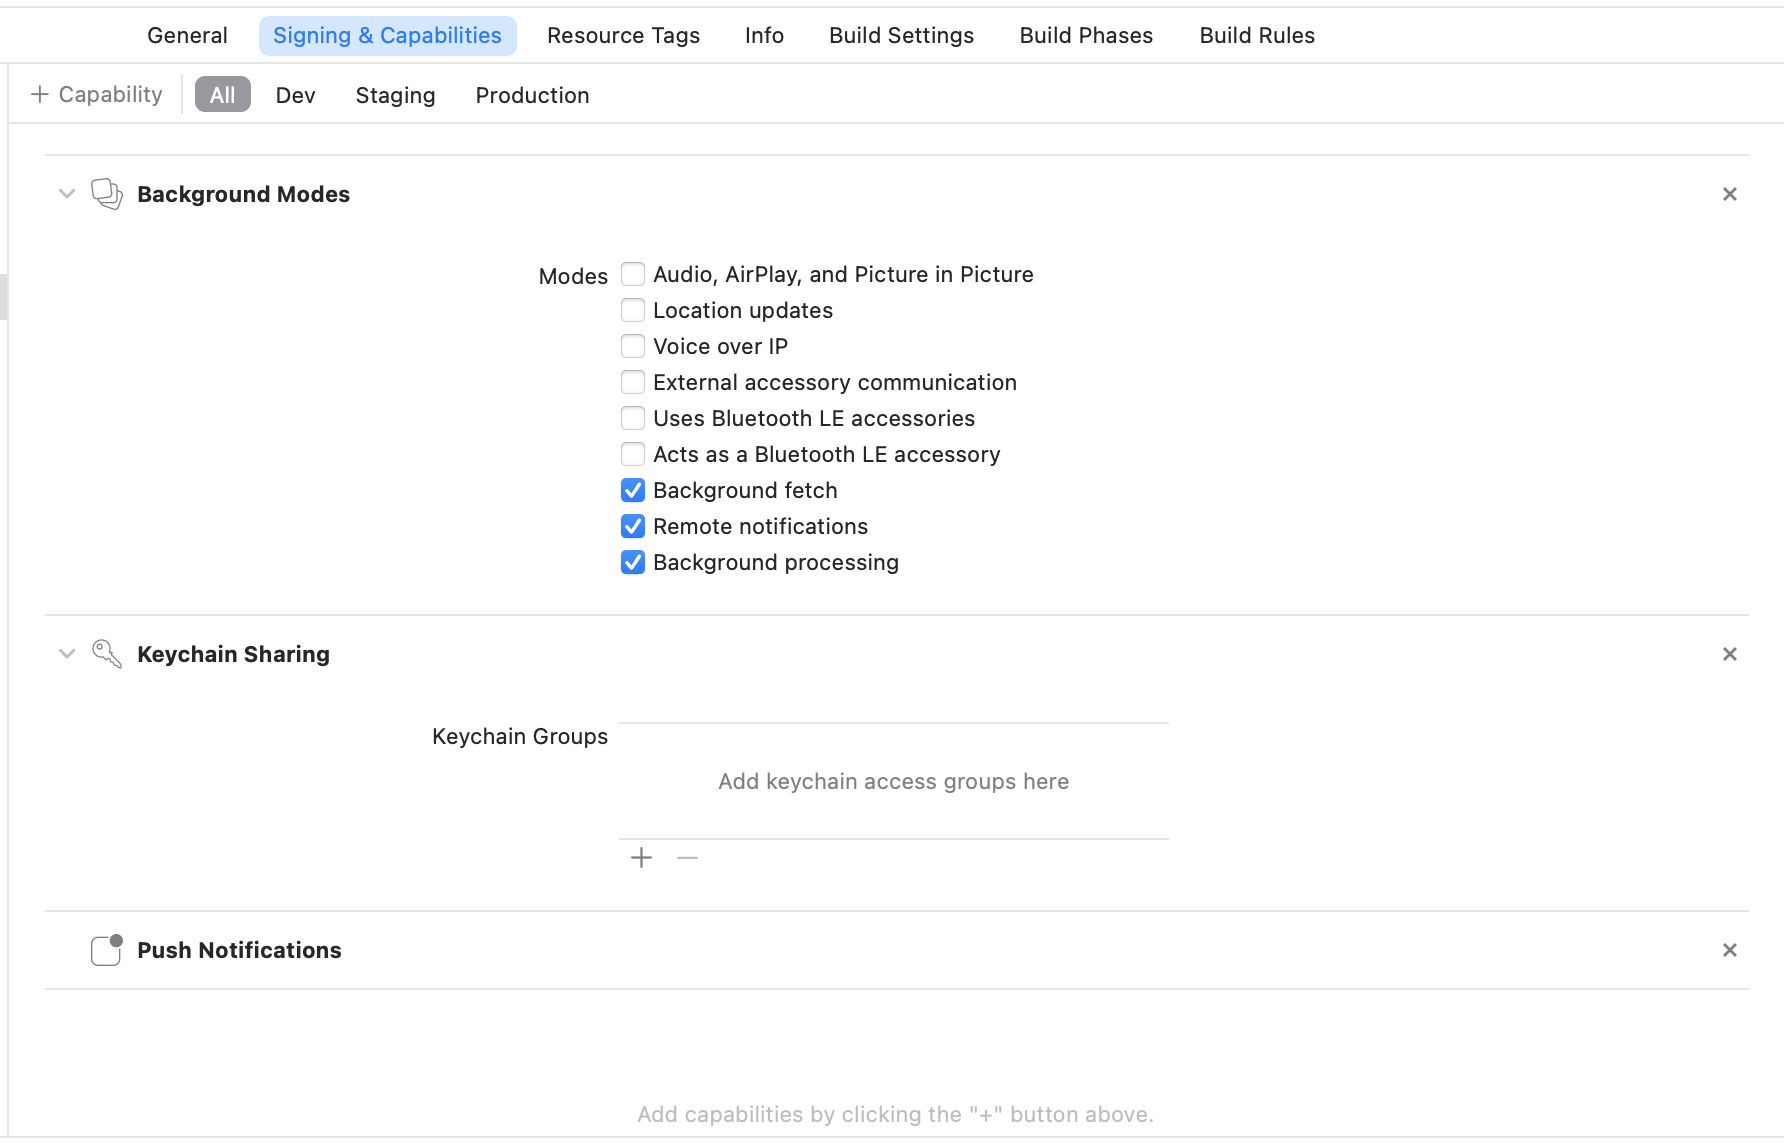Remove the Background Modes capability

tap(1730, 194)
